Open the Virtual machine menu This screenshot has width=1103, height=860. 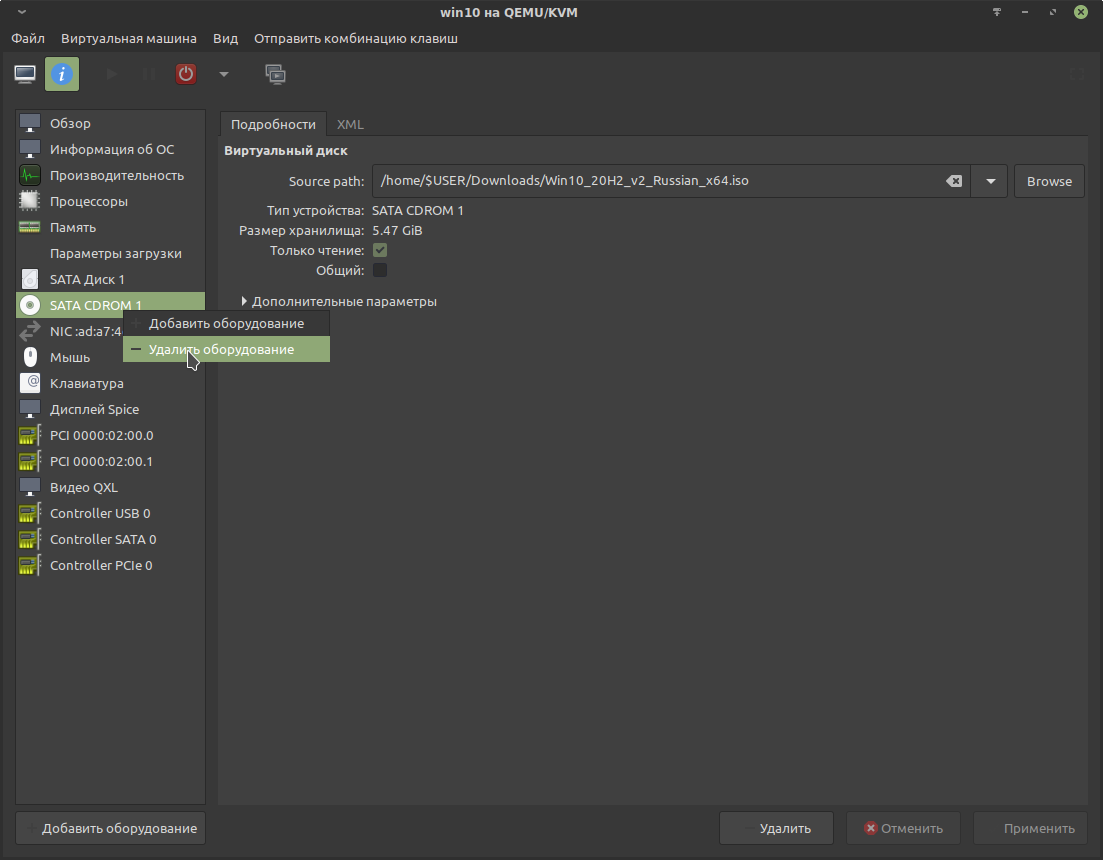[128, 39]
